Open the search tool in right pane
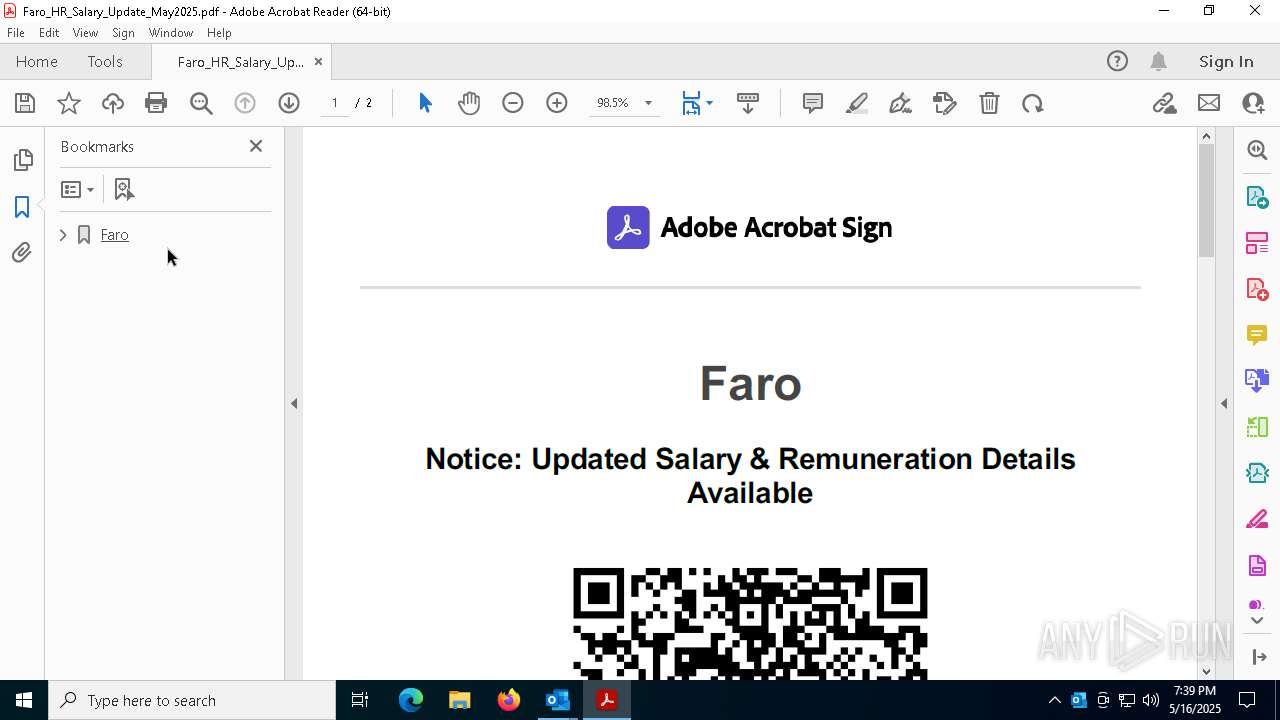1280x720 pixels. pyautogui.click(x=1257, y=150)
